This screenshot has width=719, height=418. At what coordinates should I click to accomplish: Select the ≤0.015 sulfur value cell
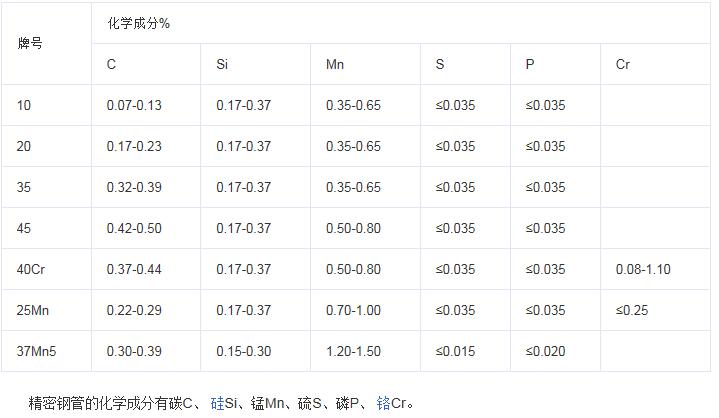[x=465, y=351]
